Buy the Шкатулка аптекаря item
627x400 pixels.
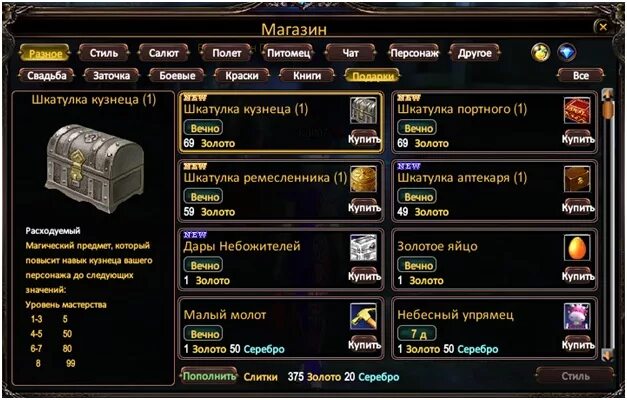pyautogui.click(x=578, y=206)
